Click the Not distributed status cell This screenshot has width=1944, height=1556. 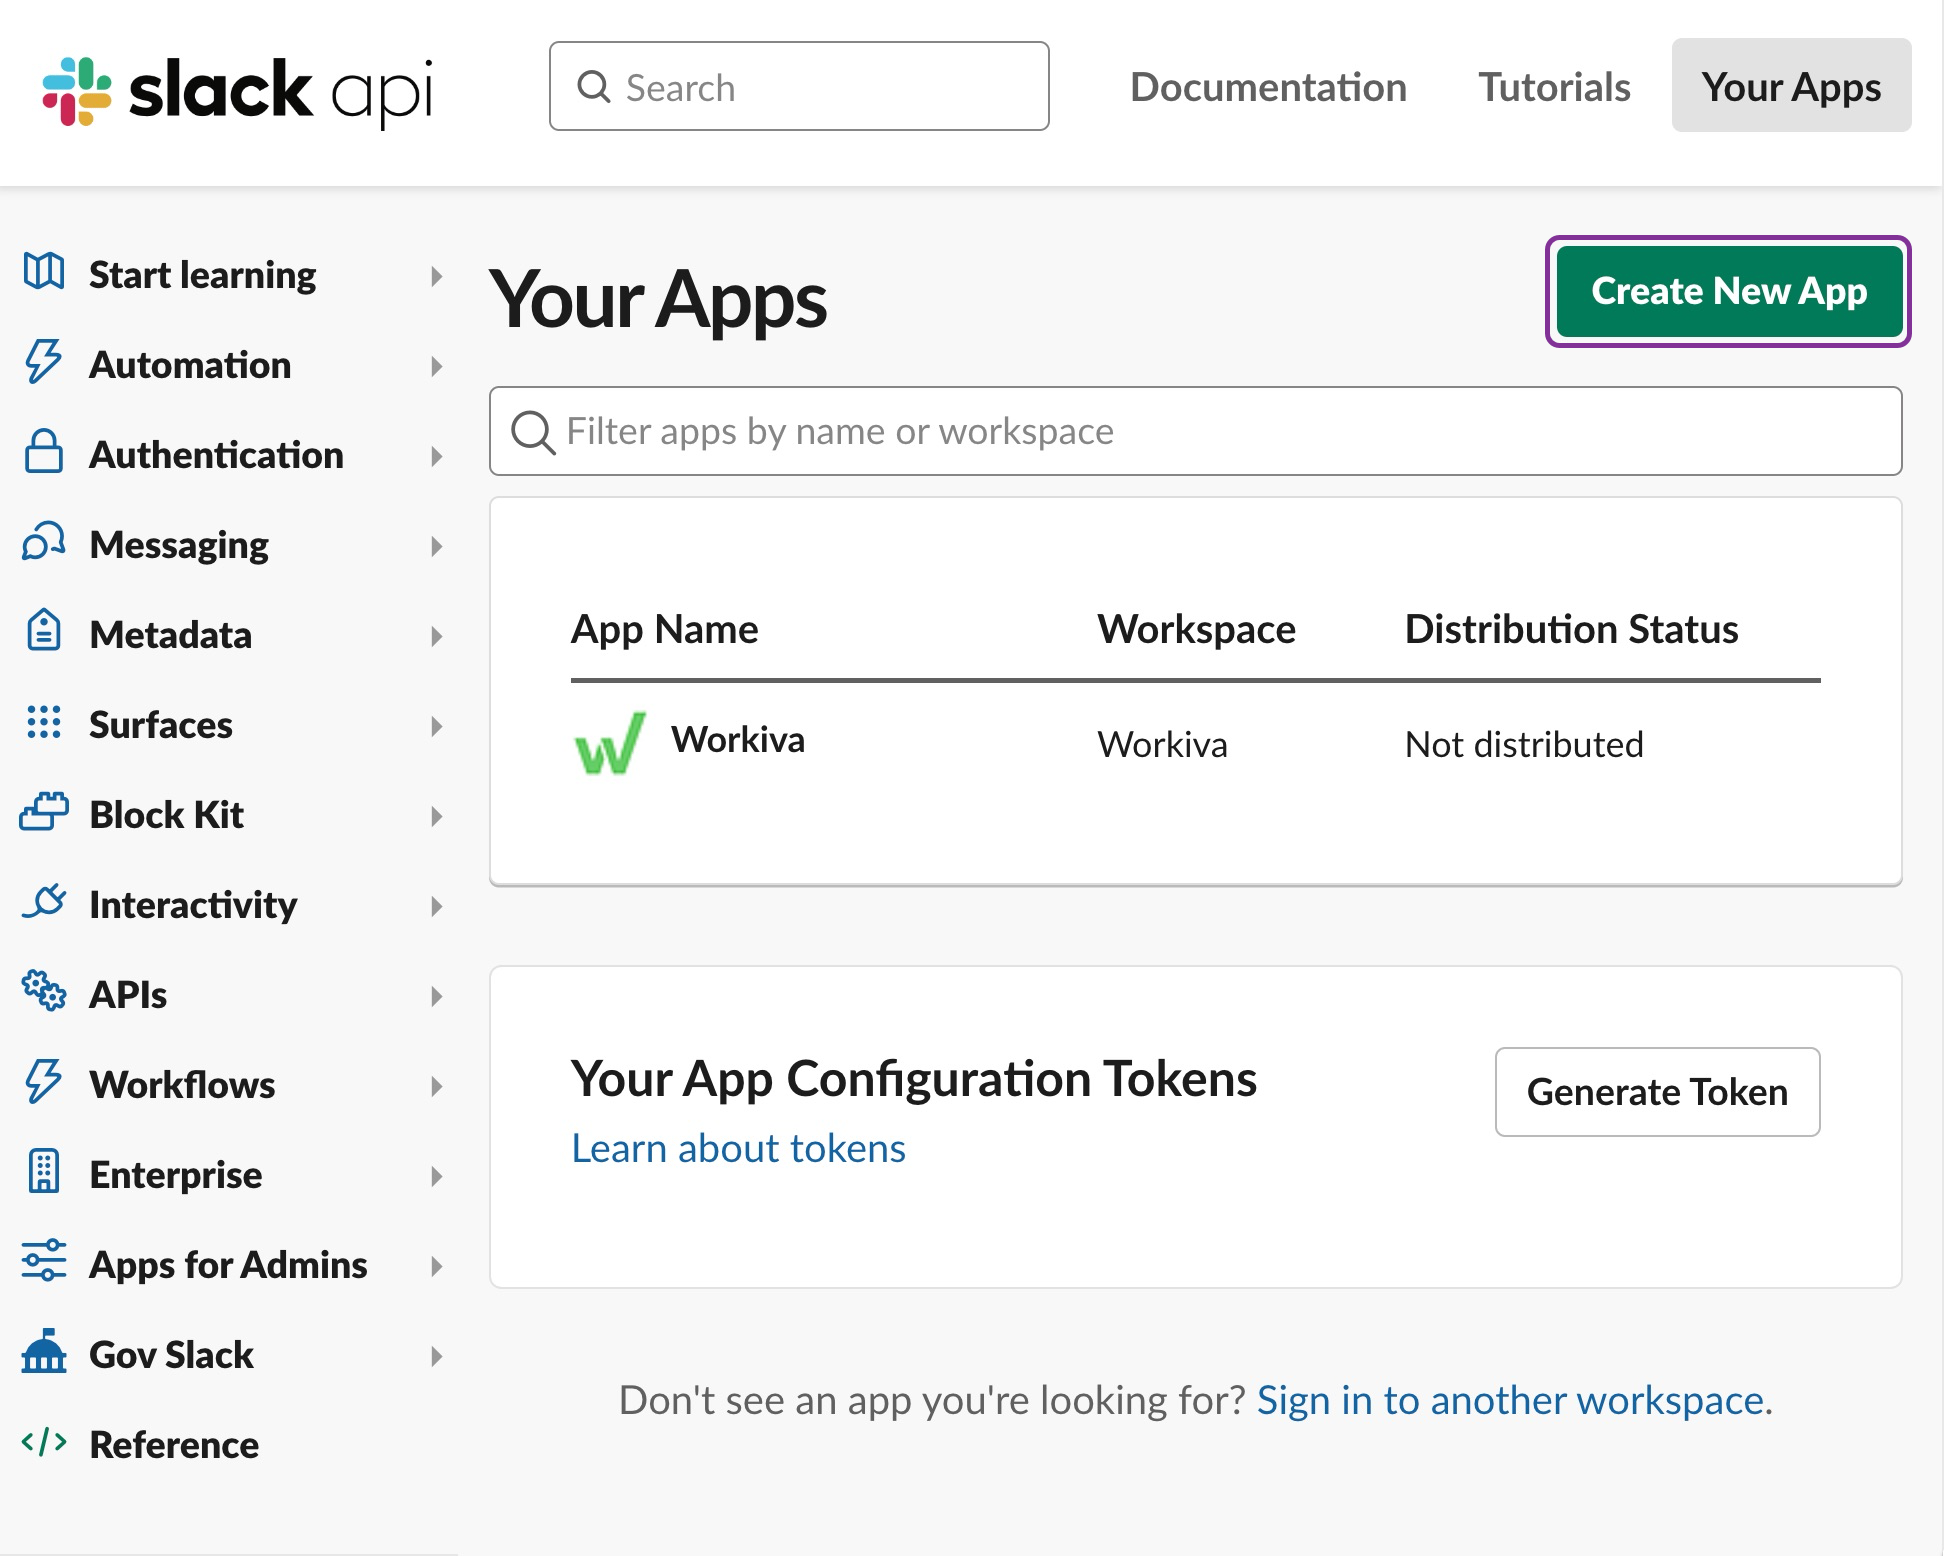(1524, 745)
